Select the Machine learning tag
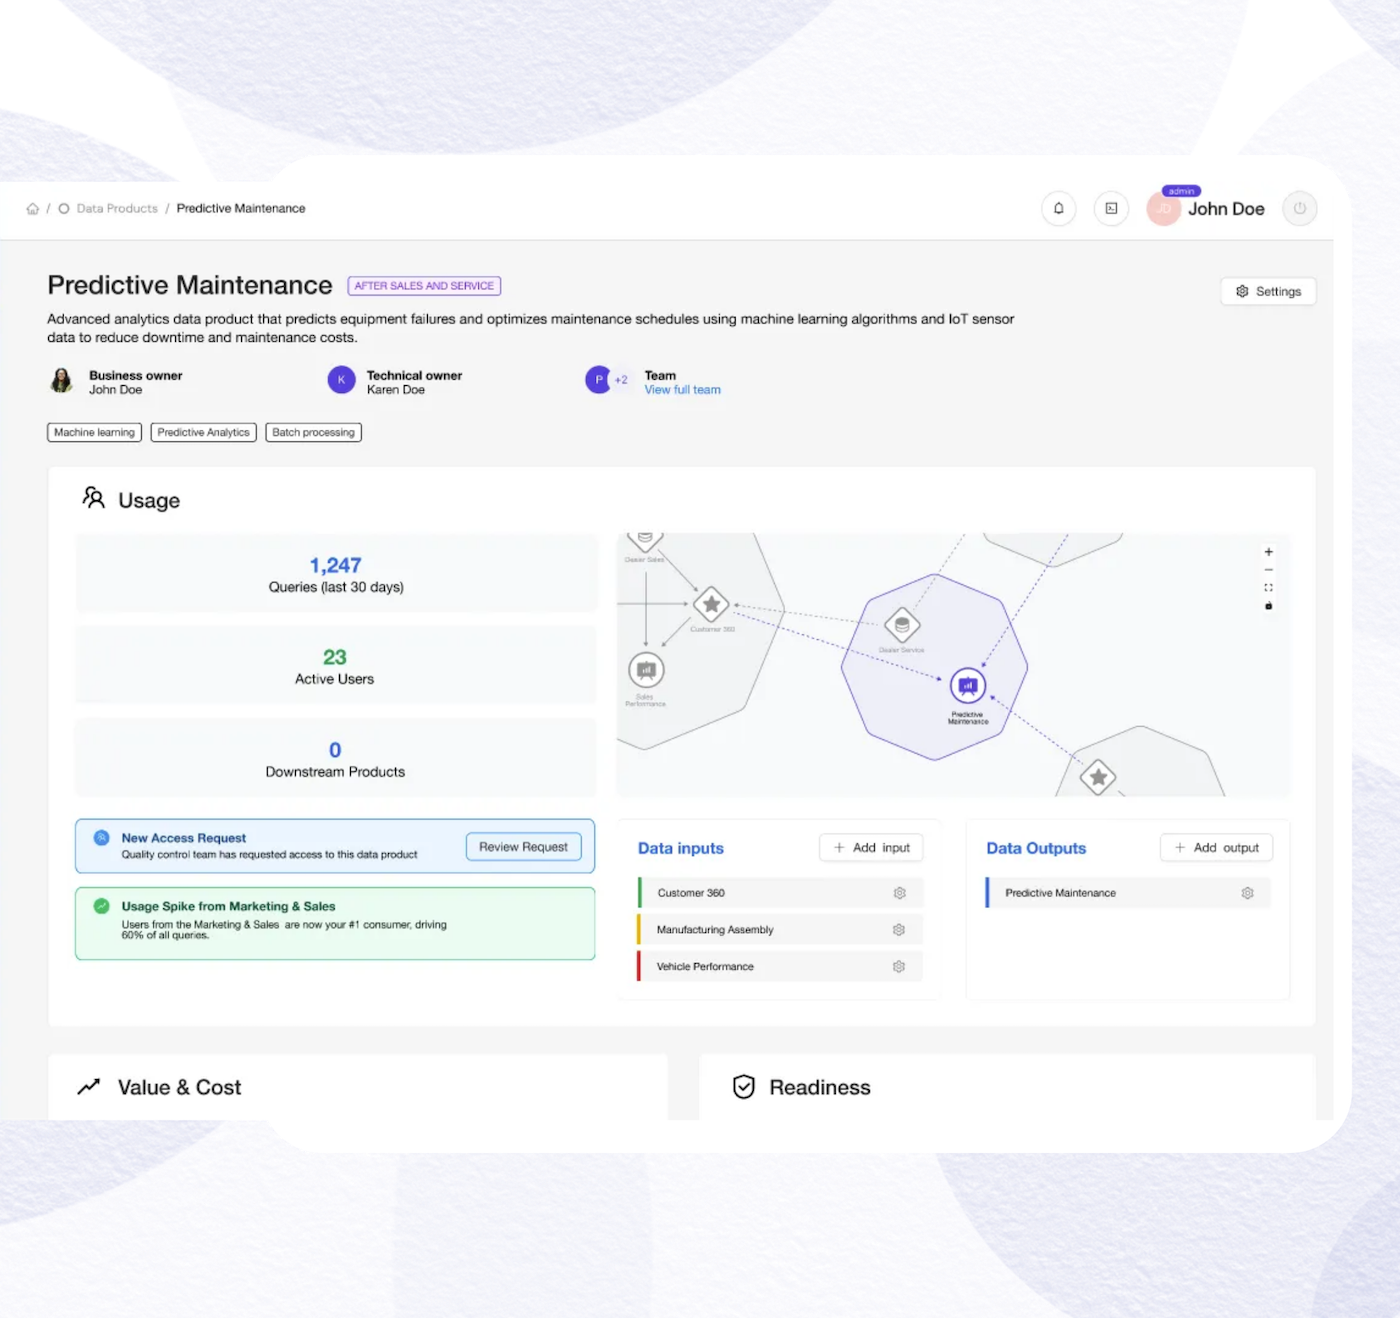Image resolution: width=1400 pixels, height=1318 pixels. pyautogui.click(x=95, y=432)
